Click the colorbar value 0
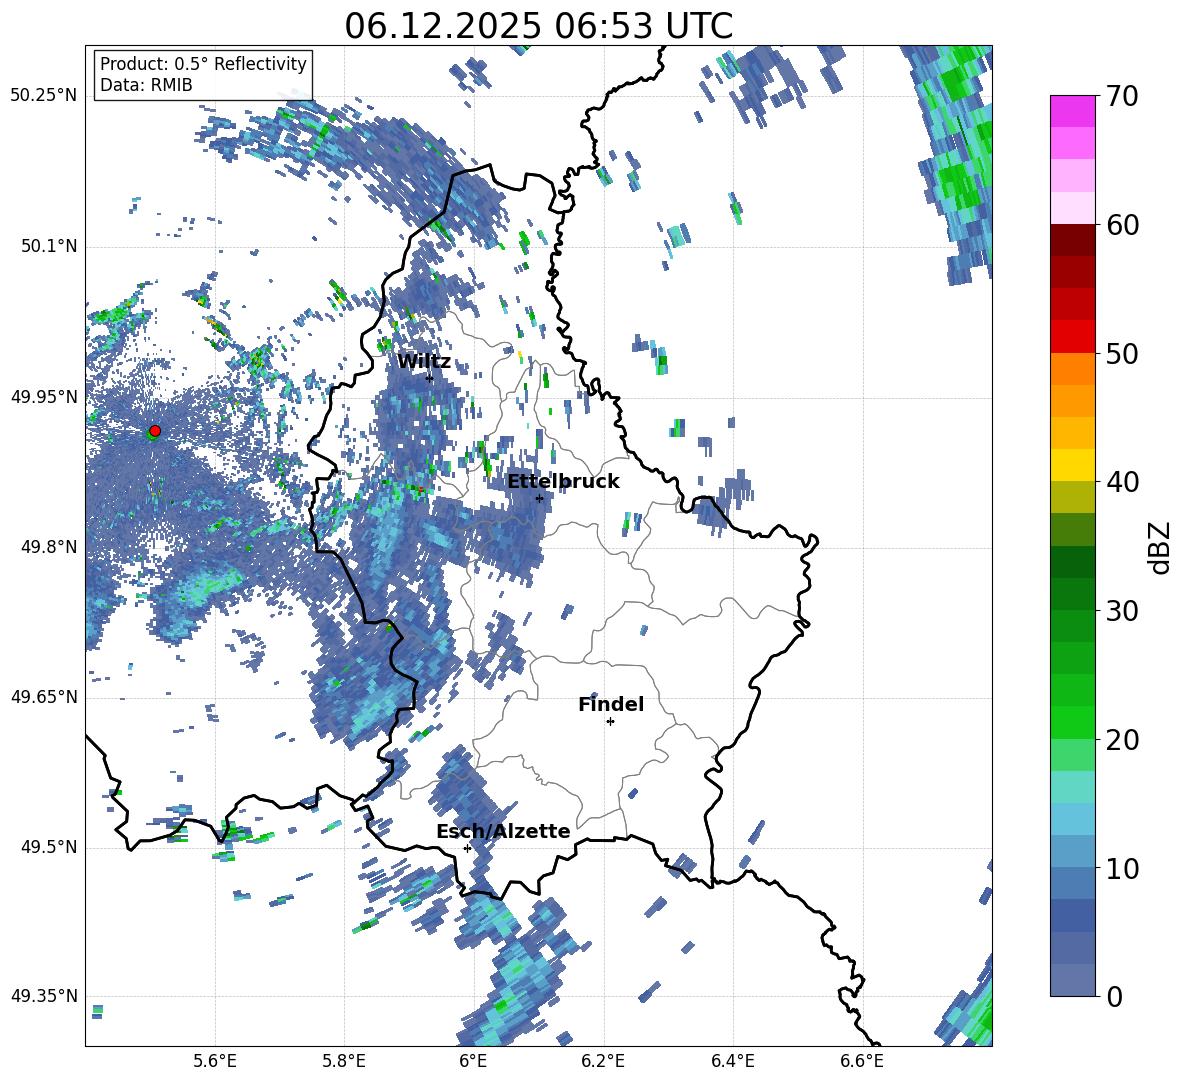The height and width of the screenshot is (1081, 1184). (x=1115, y=996)
